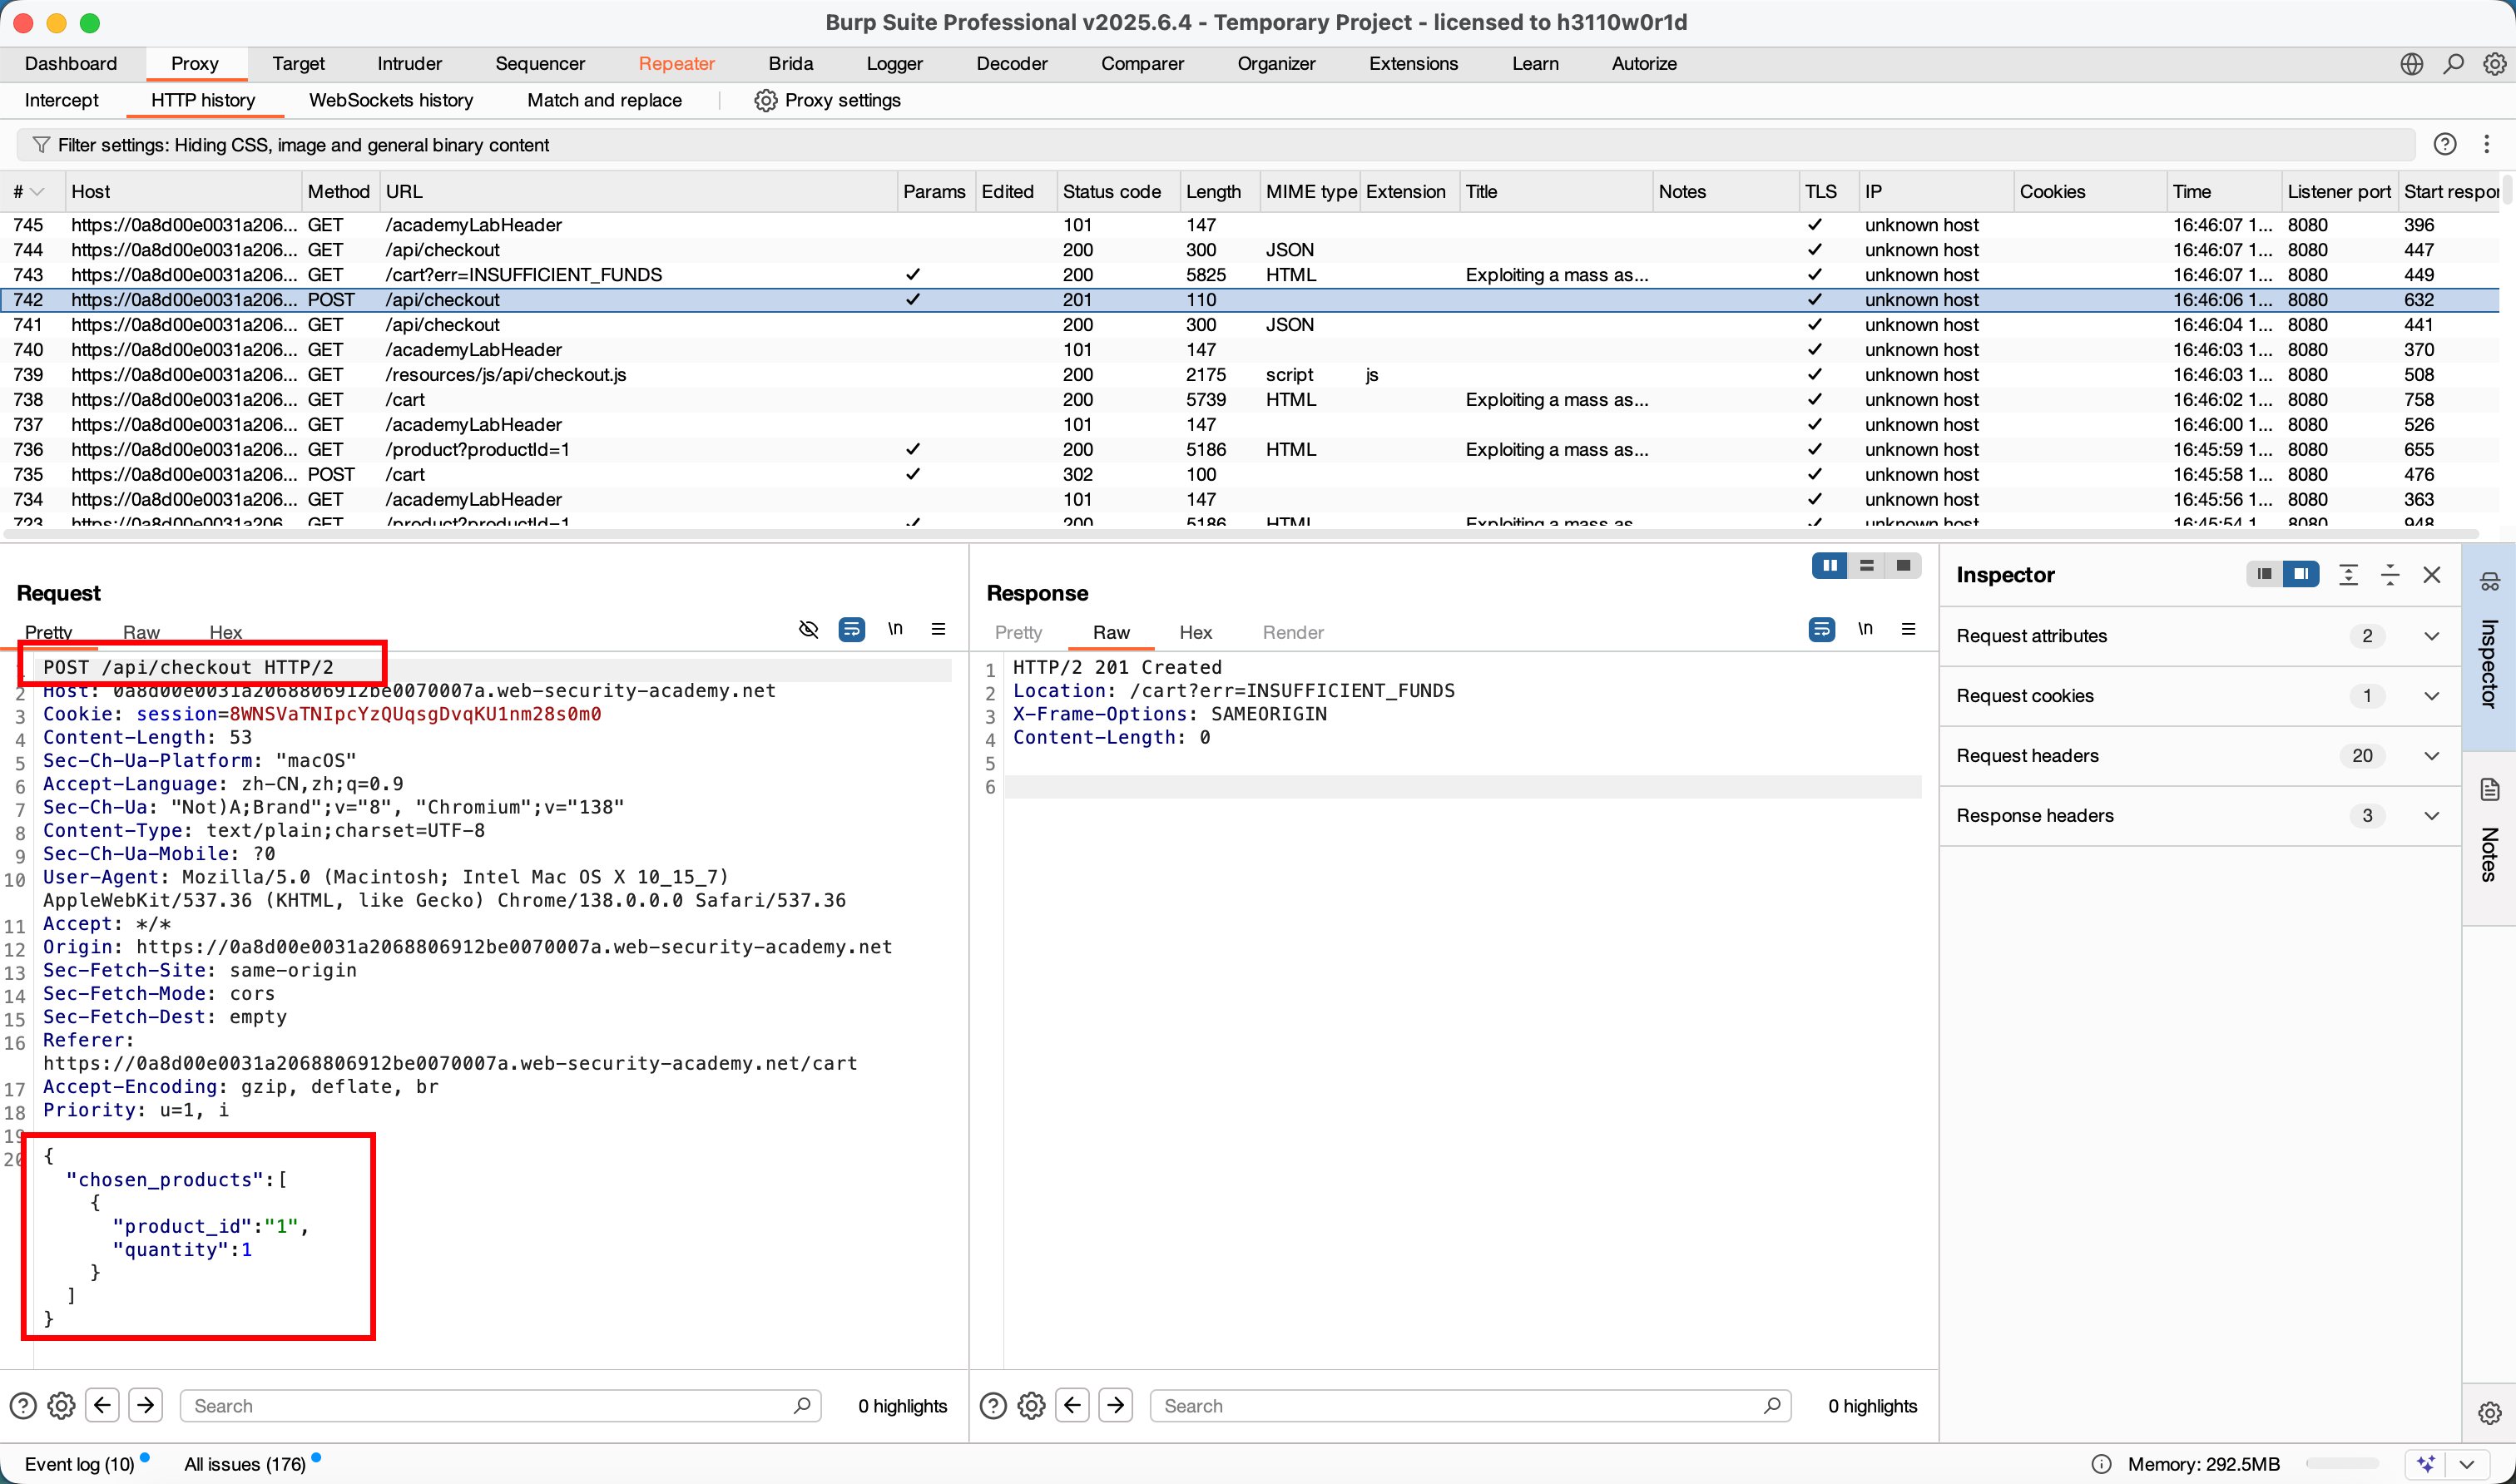Open the Notes side panel icon

click(x=2489, y=790)
